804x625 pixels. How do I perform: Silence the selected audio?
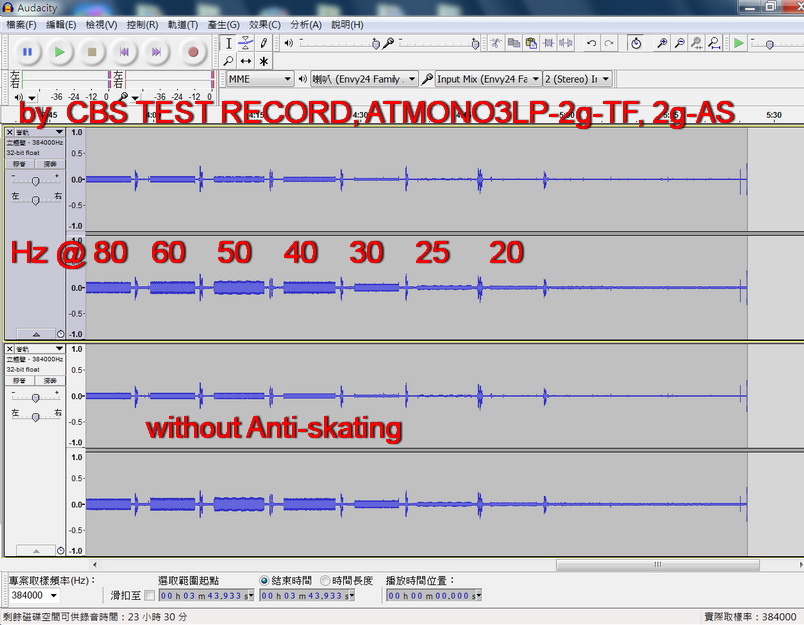point(566,44)
